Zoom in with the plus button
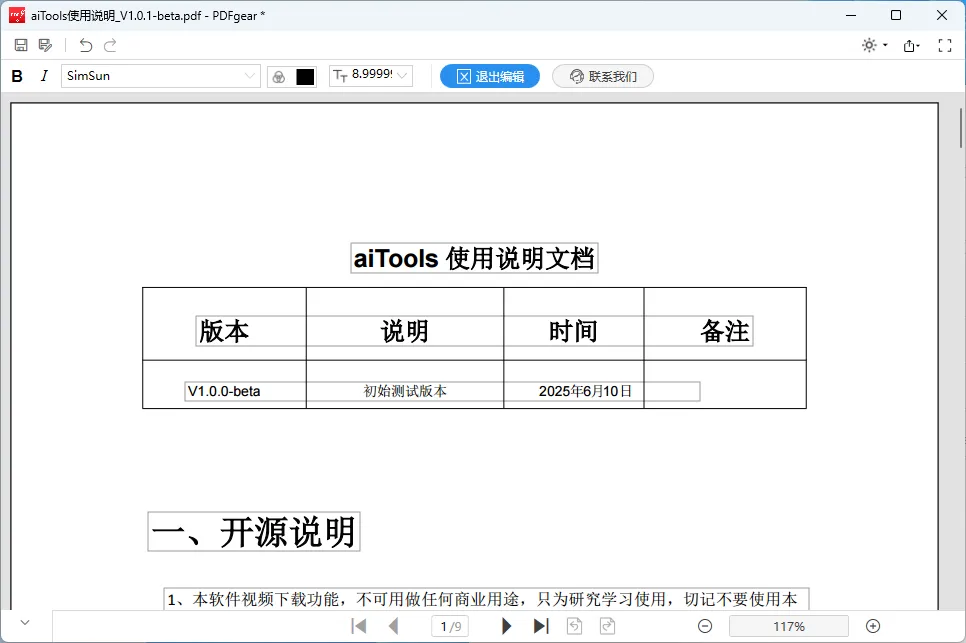Screen dimensions: 966x643 [873, 626]
